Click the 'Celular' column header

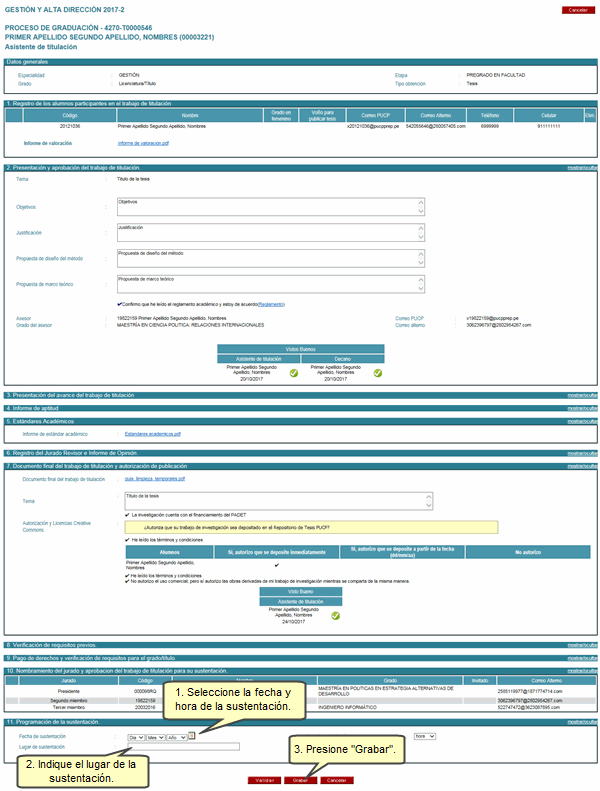(x=549, y=116)
